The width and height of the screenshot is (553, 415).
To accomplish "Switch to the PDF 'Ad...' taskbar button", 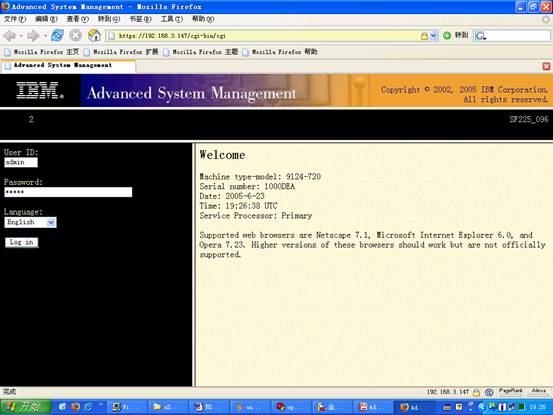I will (374, 407).
